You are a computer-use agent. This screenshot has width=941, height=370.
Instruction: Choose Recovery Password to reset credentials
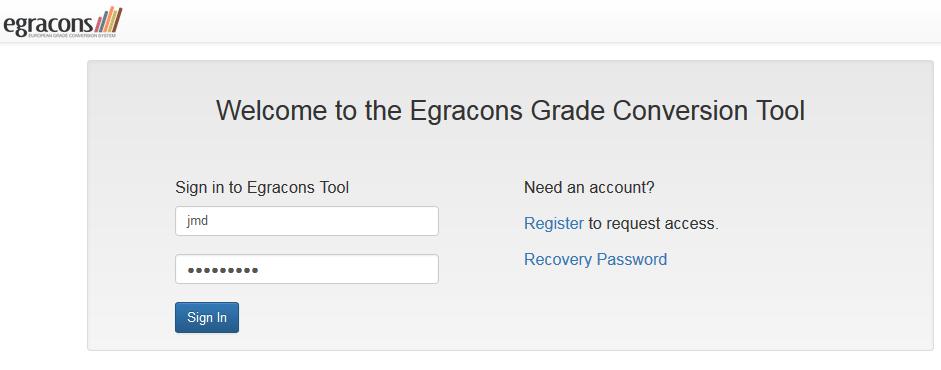[x=595, y=260]
